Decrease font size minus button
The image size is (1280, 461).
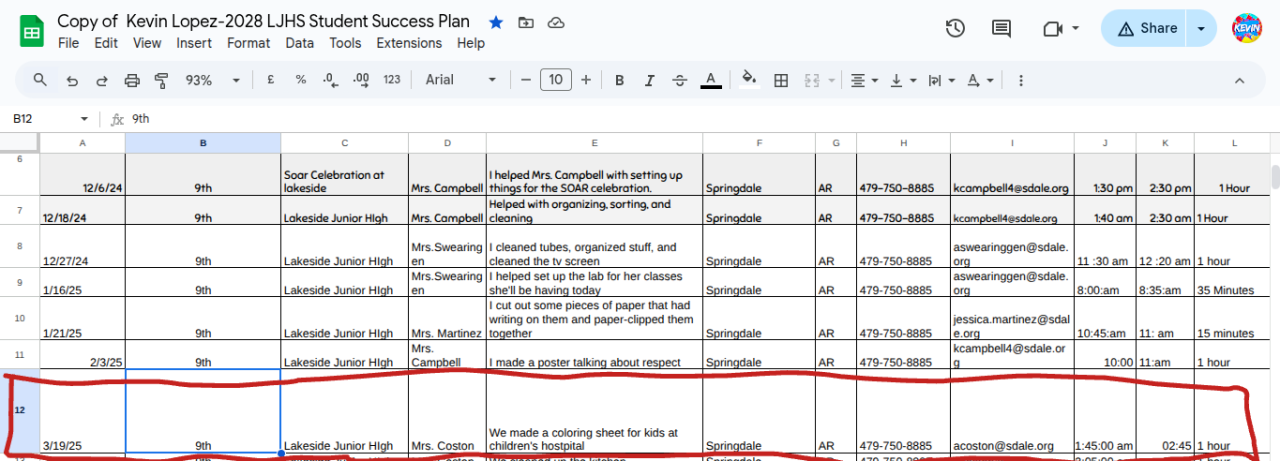pos(526,80)
